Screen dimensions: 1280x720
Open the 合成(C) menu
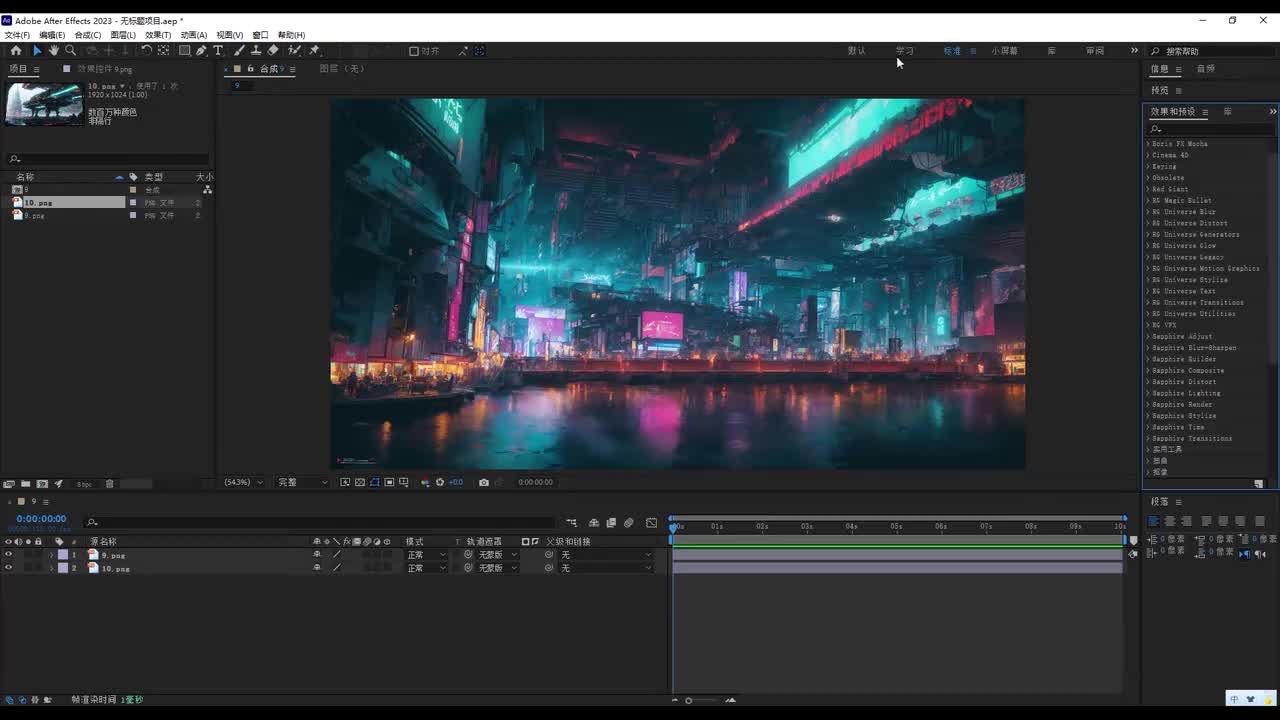pos(88,35)
